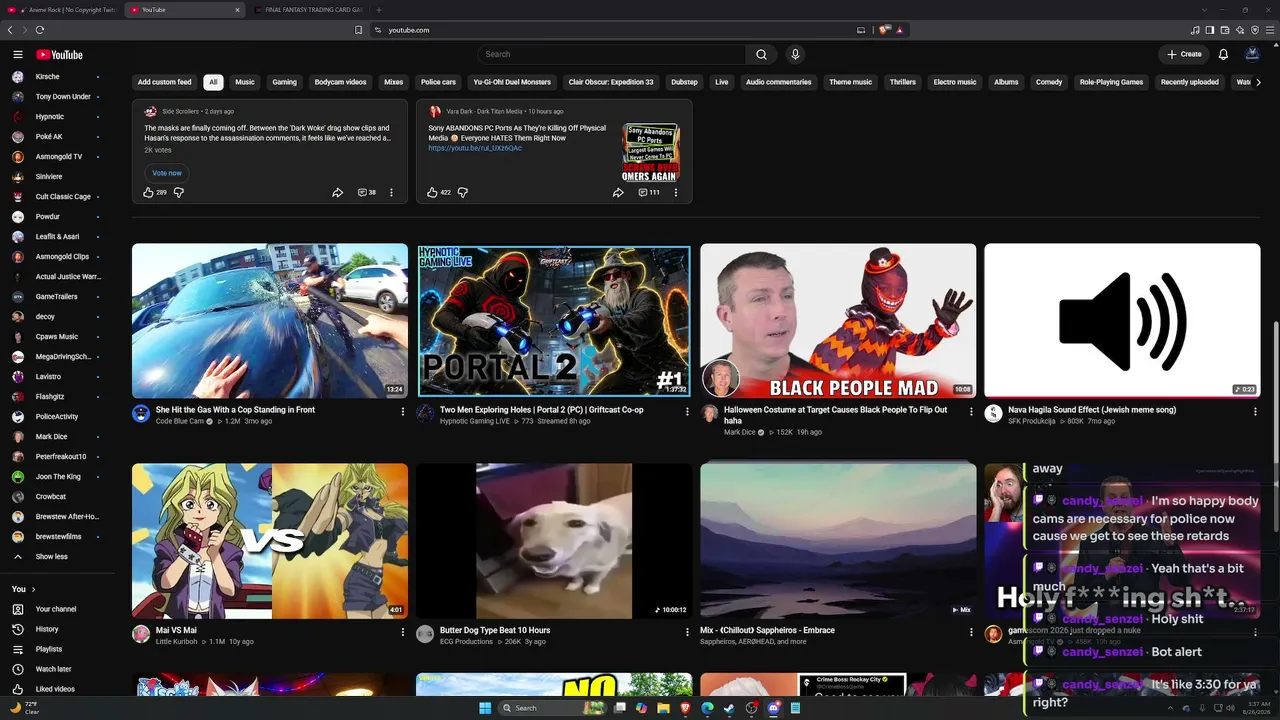Dislike the Side Scrollers post
1280x720 pixels.
[179, 192]
